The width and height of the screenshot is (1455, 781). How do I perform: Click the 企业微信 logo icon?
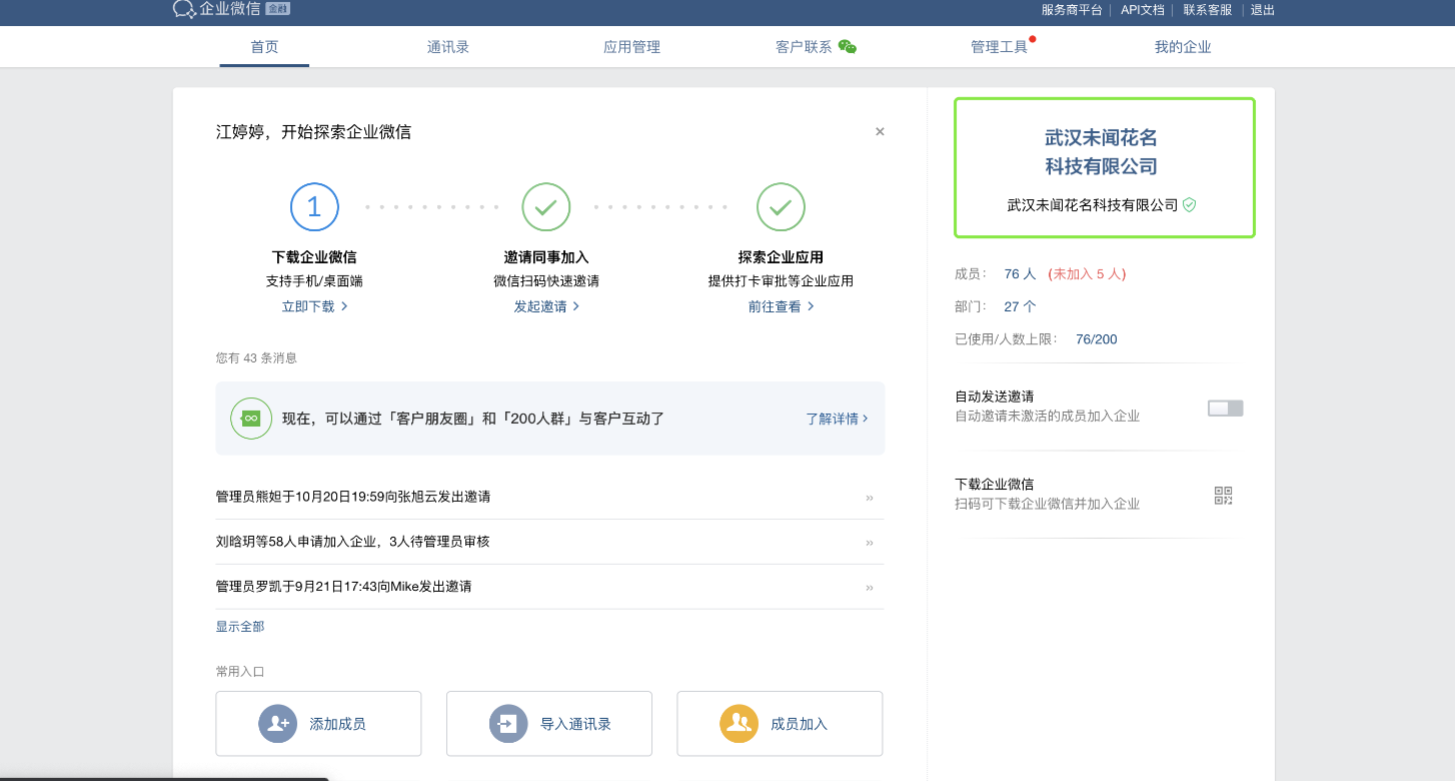pos(184,9)
